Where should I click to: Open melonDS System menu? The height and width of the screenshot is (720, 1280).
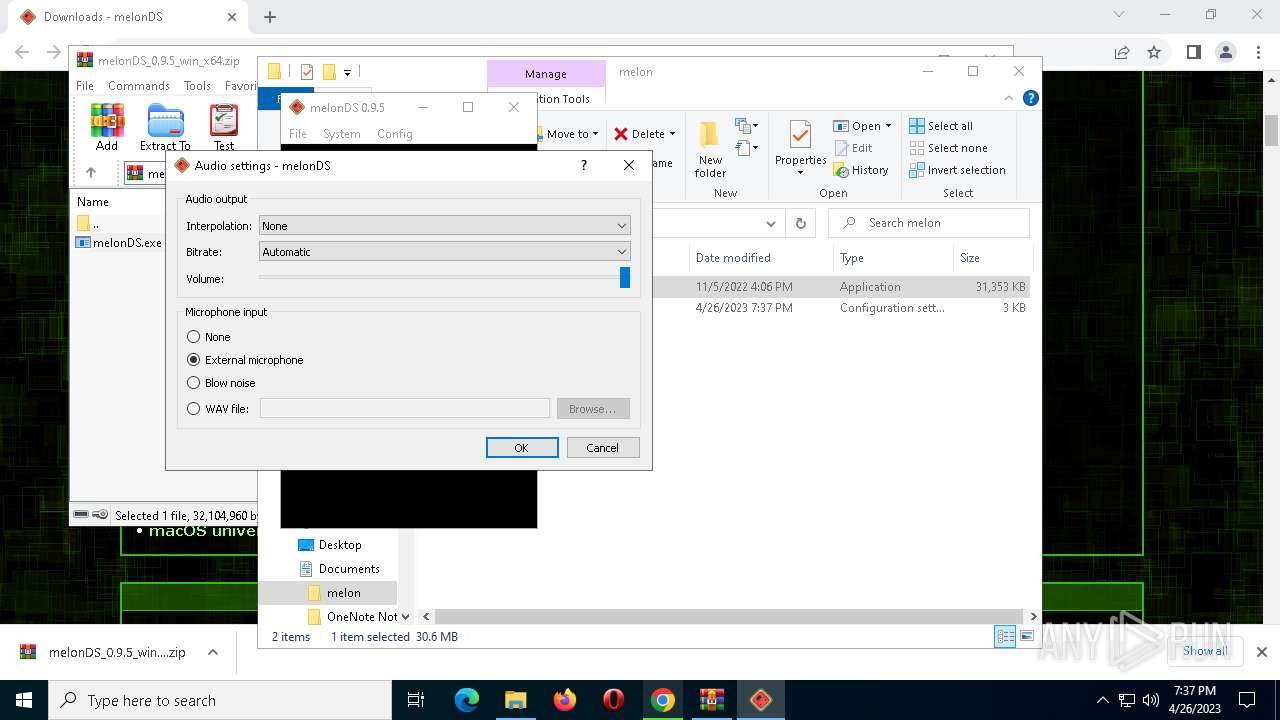341,134
